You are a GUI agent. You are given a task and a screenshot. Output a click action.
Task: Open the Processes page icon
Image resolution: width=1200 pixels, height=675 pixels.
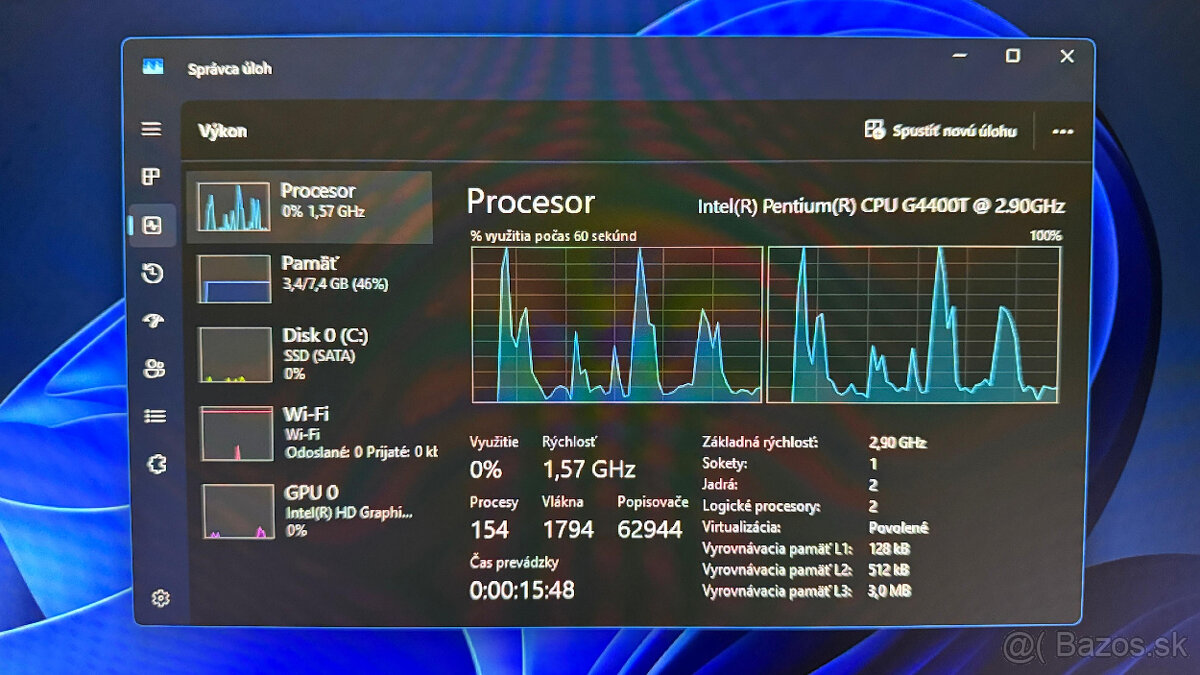point(151,177)
